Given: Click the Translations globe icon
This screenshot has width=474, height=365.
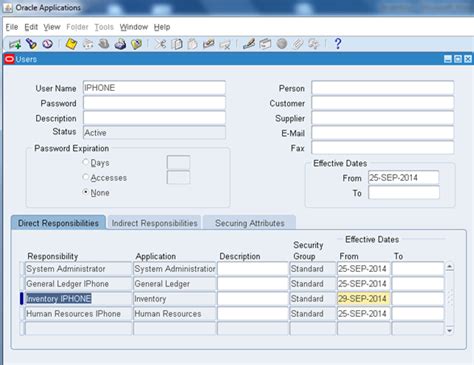Looking at the screenshot, I should (x=282, y=44).
